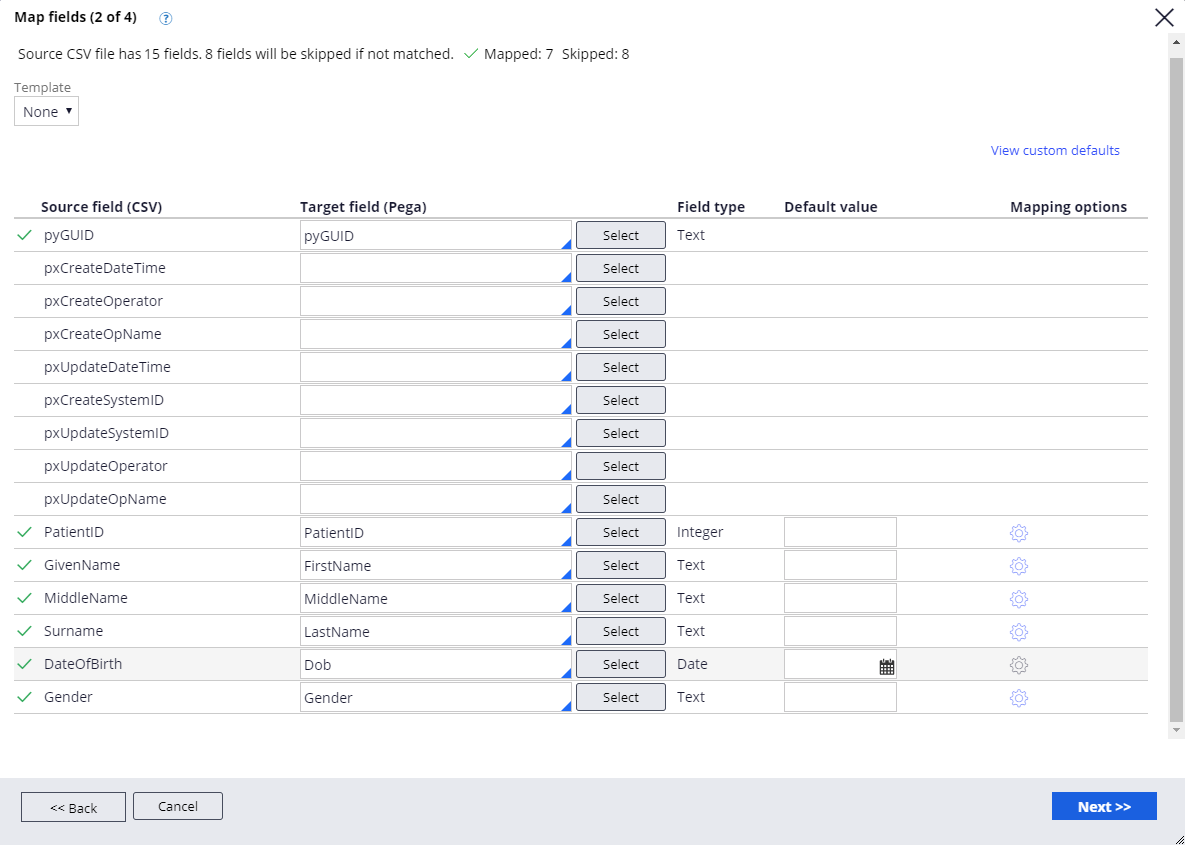Viewport: 1185px width, 845px height.
Task: Close the Map fields dialog
Action: coord(1164,17)
